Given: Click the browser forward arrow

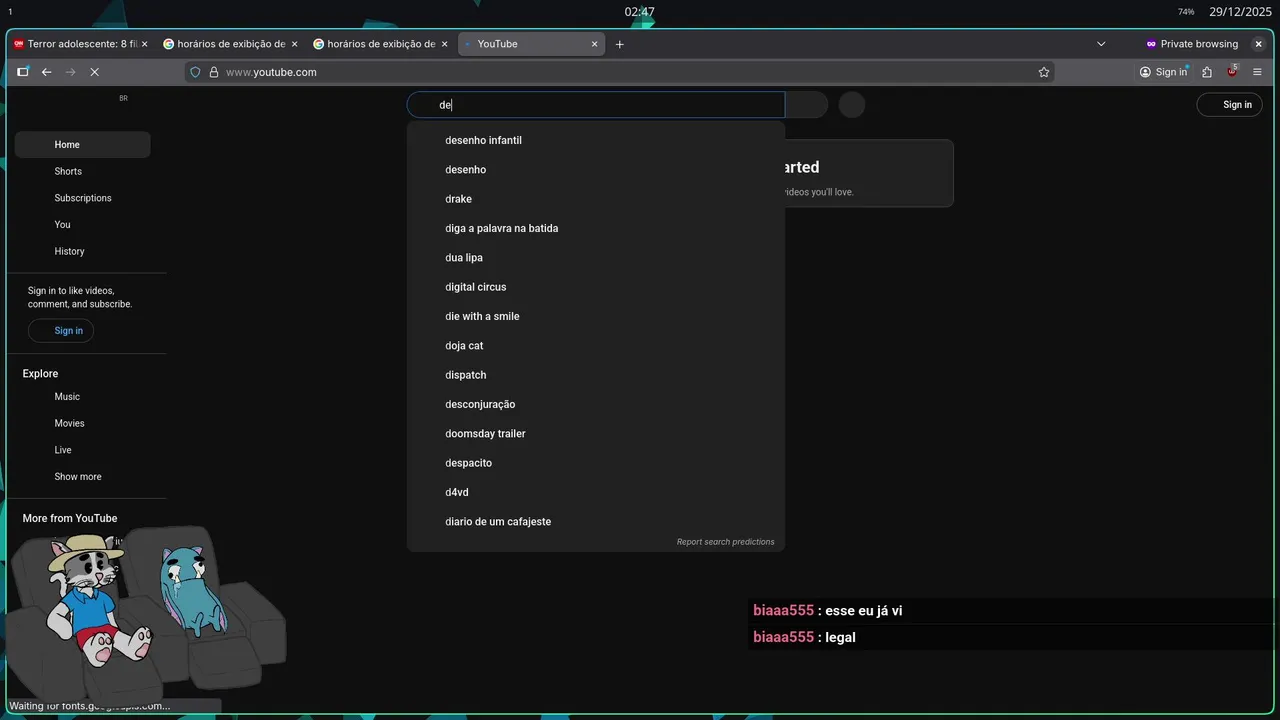Looking at the screenshot, I should 70,72.
